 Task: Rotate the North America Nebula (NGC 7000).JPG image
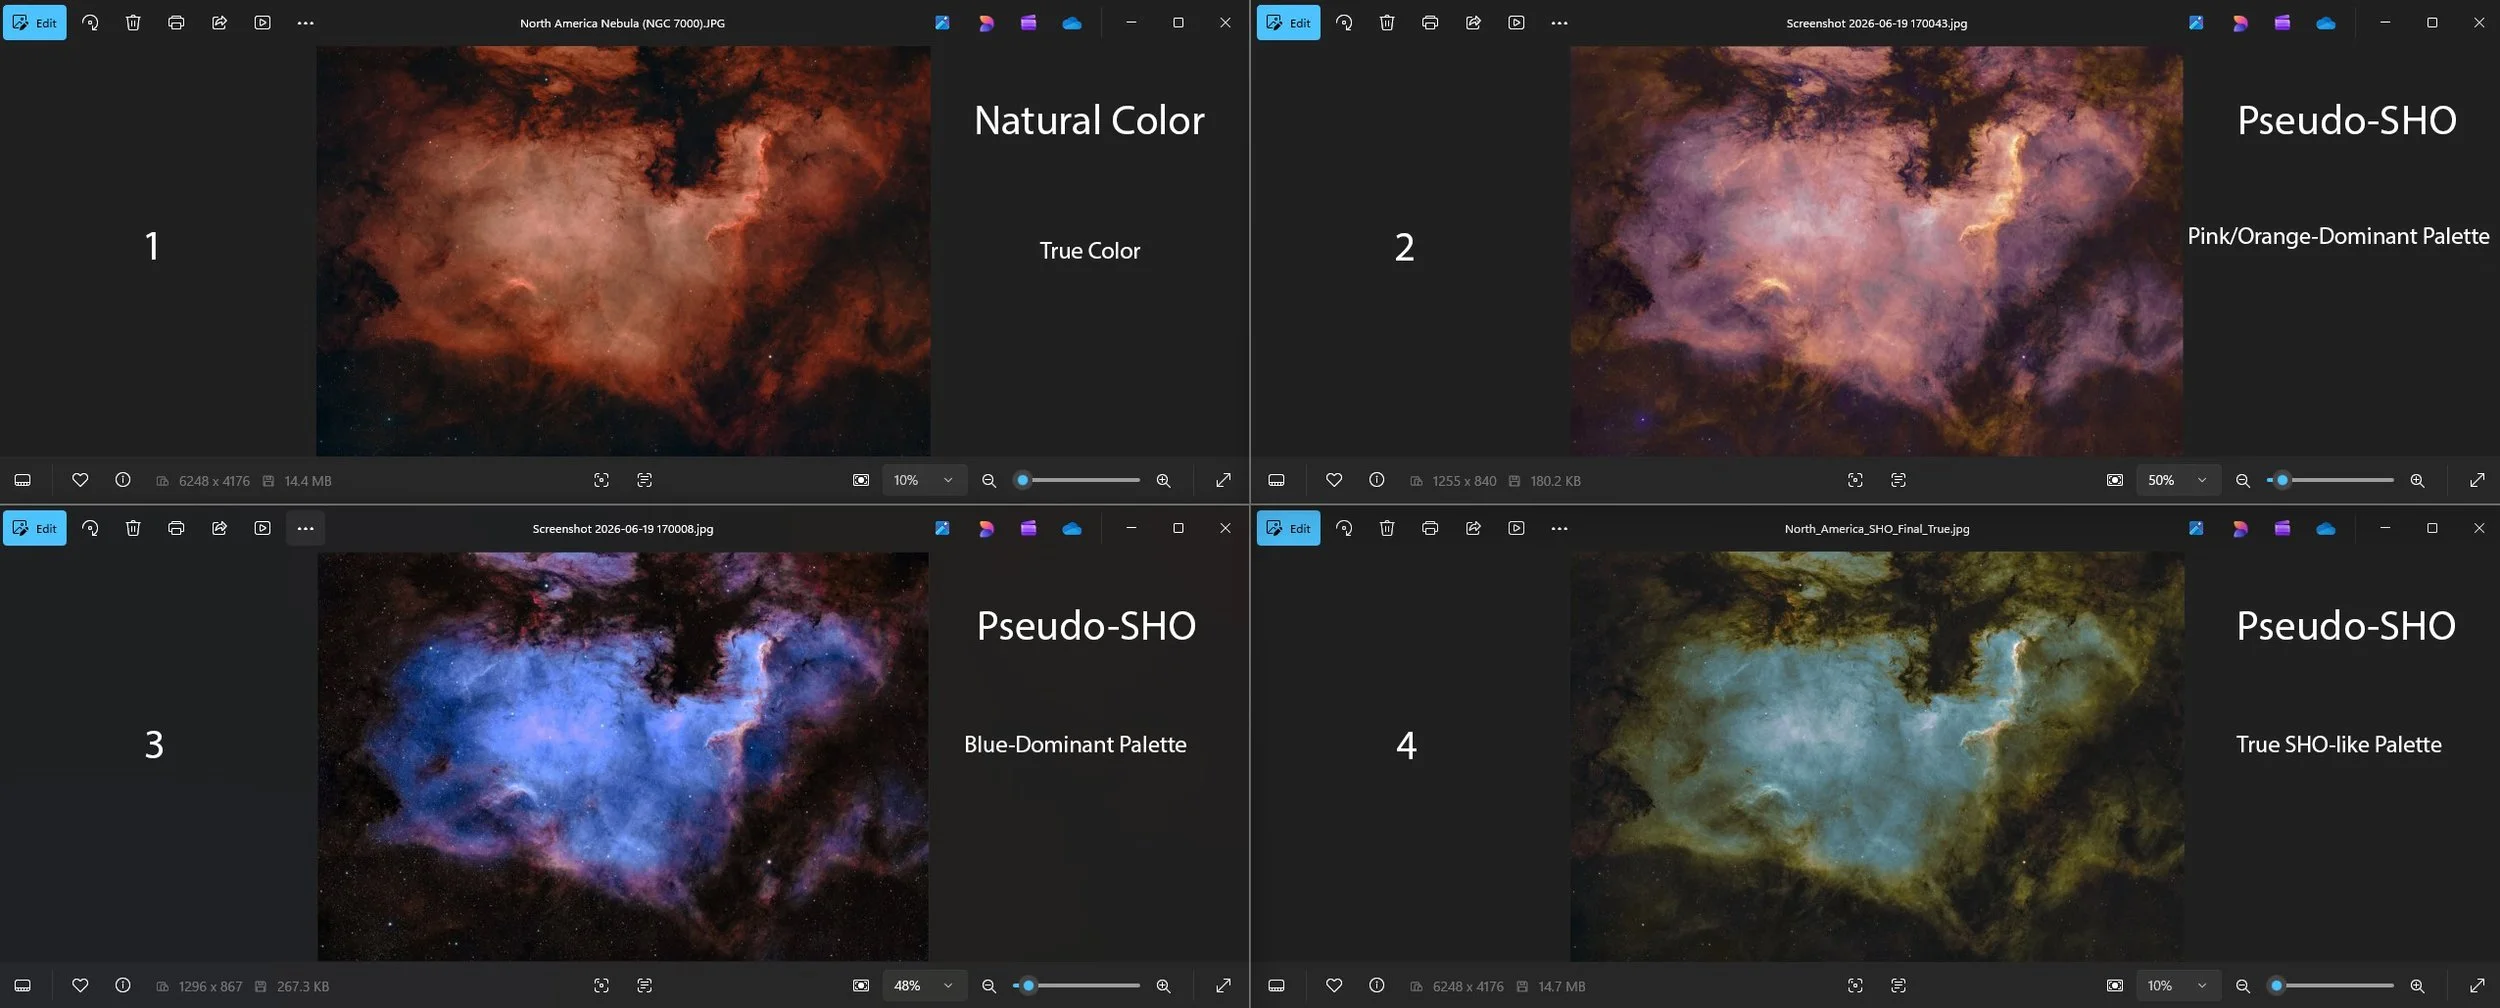(x=90, y=22)
